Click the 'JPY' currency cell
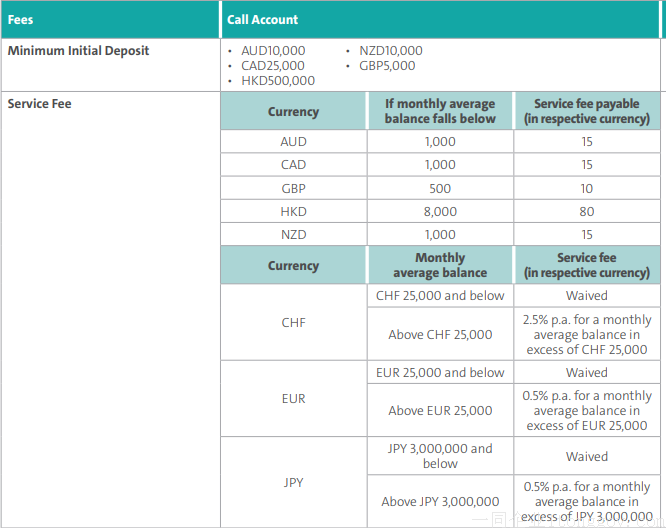Screen dimensions: 666x528 293,483
